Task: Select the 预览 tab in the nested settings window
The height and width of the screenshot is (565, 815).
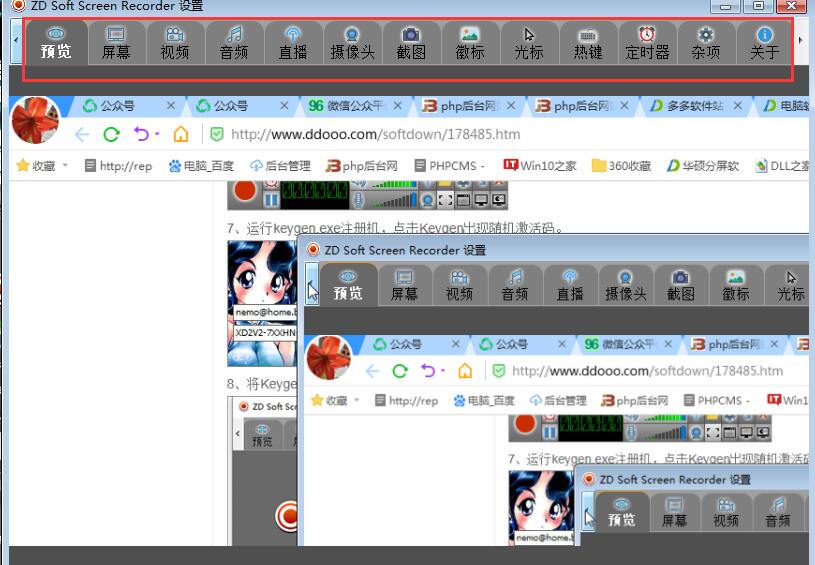Action: click(x=348, y=285)
